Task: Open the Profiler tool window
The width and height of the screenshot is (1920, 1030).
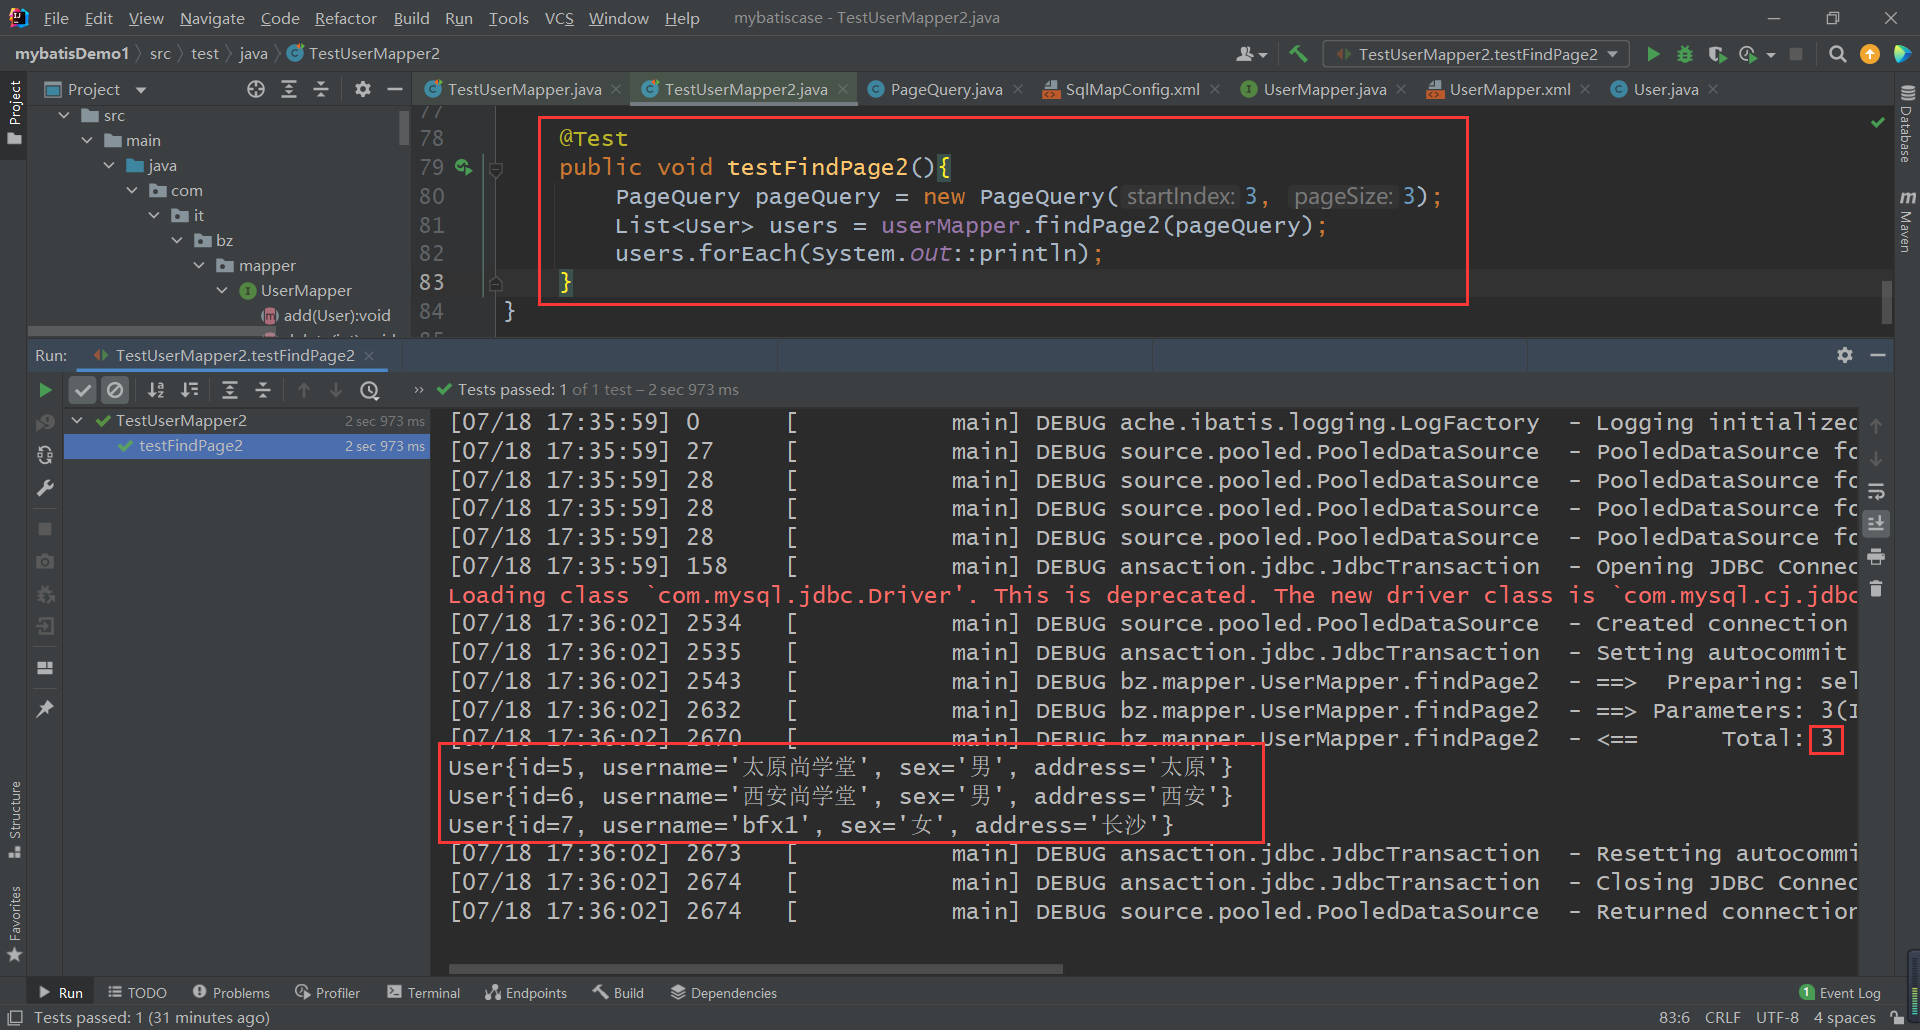Action: tap(328, 992)
